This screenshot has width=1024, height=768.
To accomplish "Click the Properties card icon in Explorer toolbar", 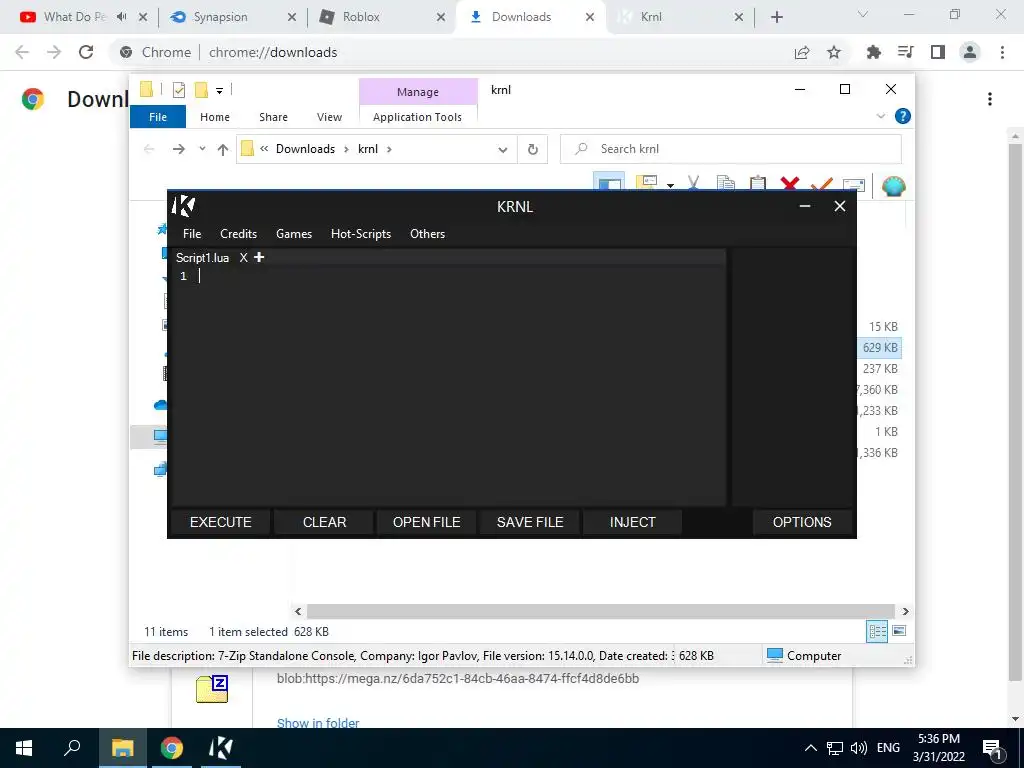I will coord(854,185).
